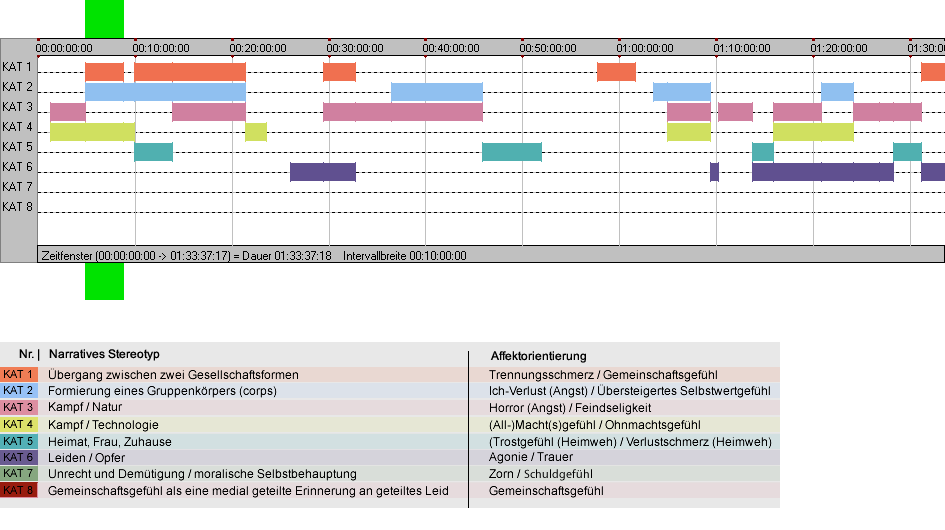The image size is (945, 530).
Task: Click the pink KAT 3 legend swatch
Action: (19, 407)
